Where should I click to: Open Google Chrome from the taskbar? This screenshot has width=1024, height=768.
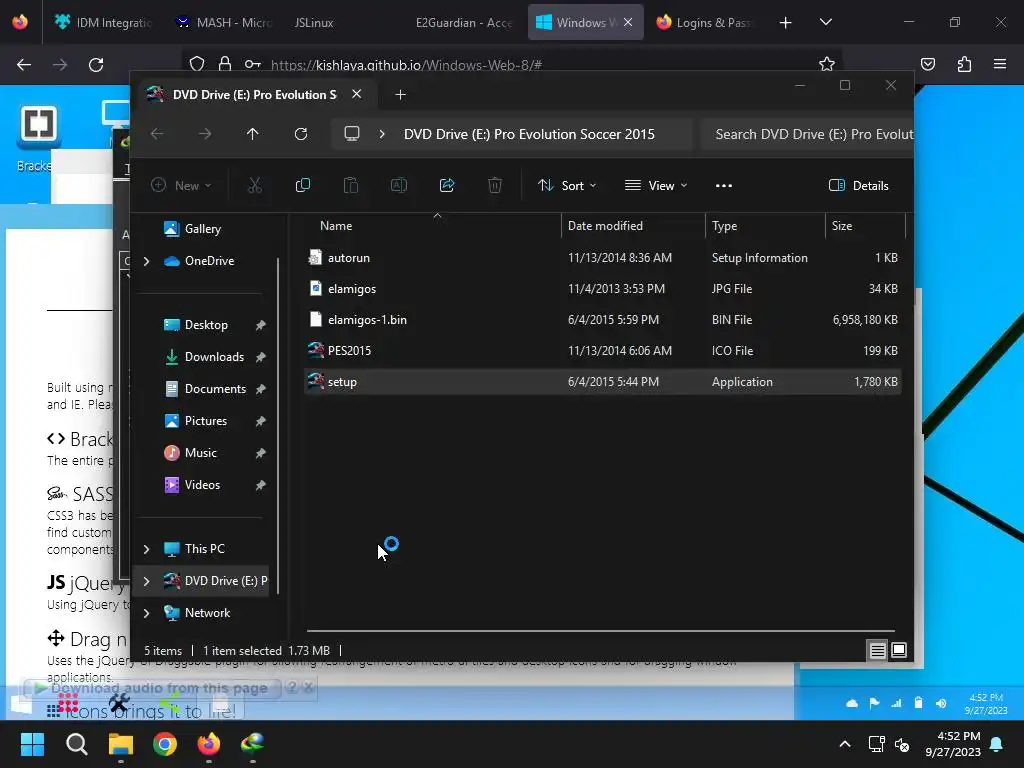(165, 744)
